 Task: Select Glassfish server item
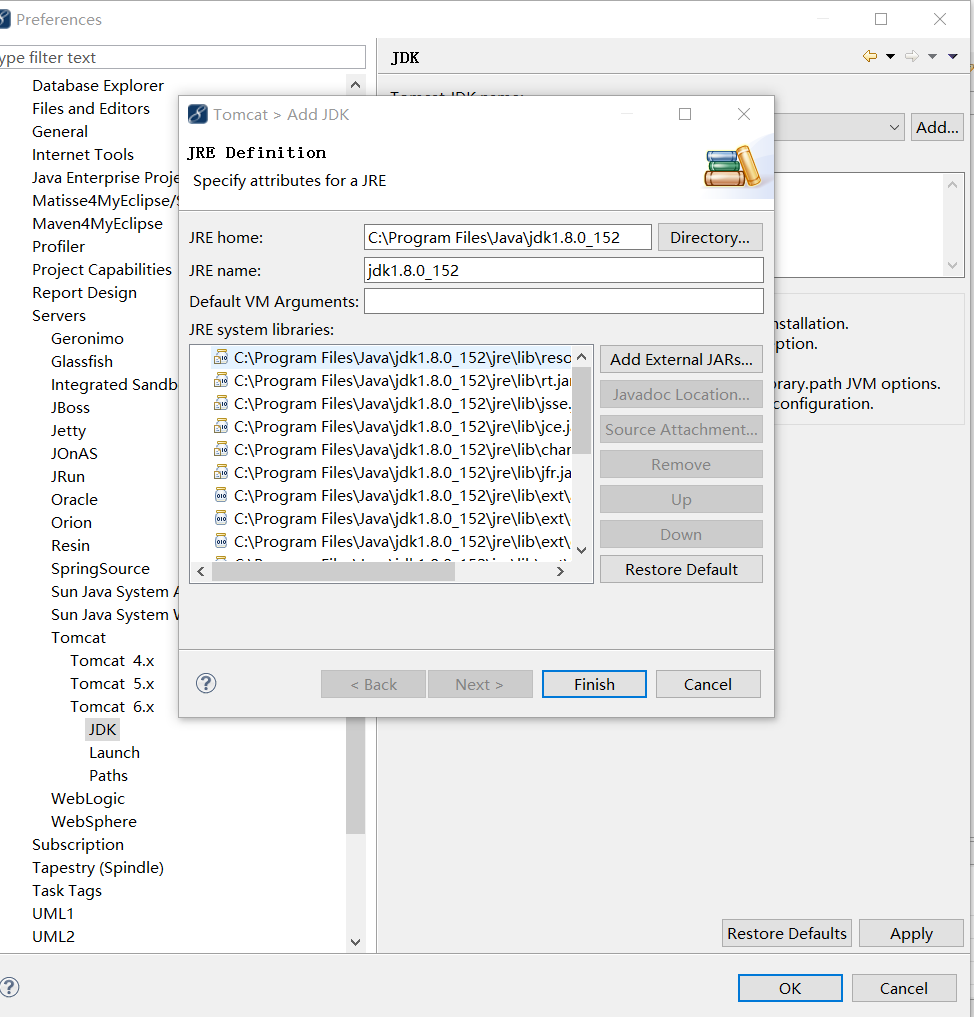tap(82, 362)
